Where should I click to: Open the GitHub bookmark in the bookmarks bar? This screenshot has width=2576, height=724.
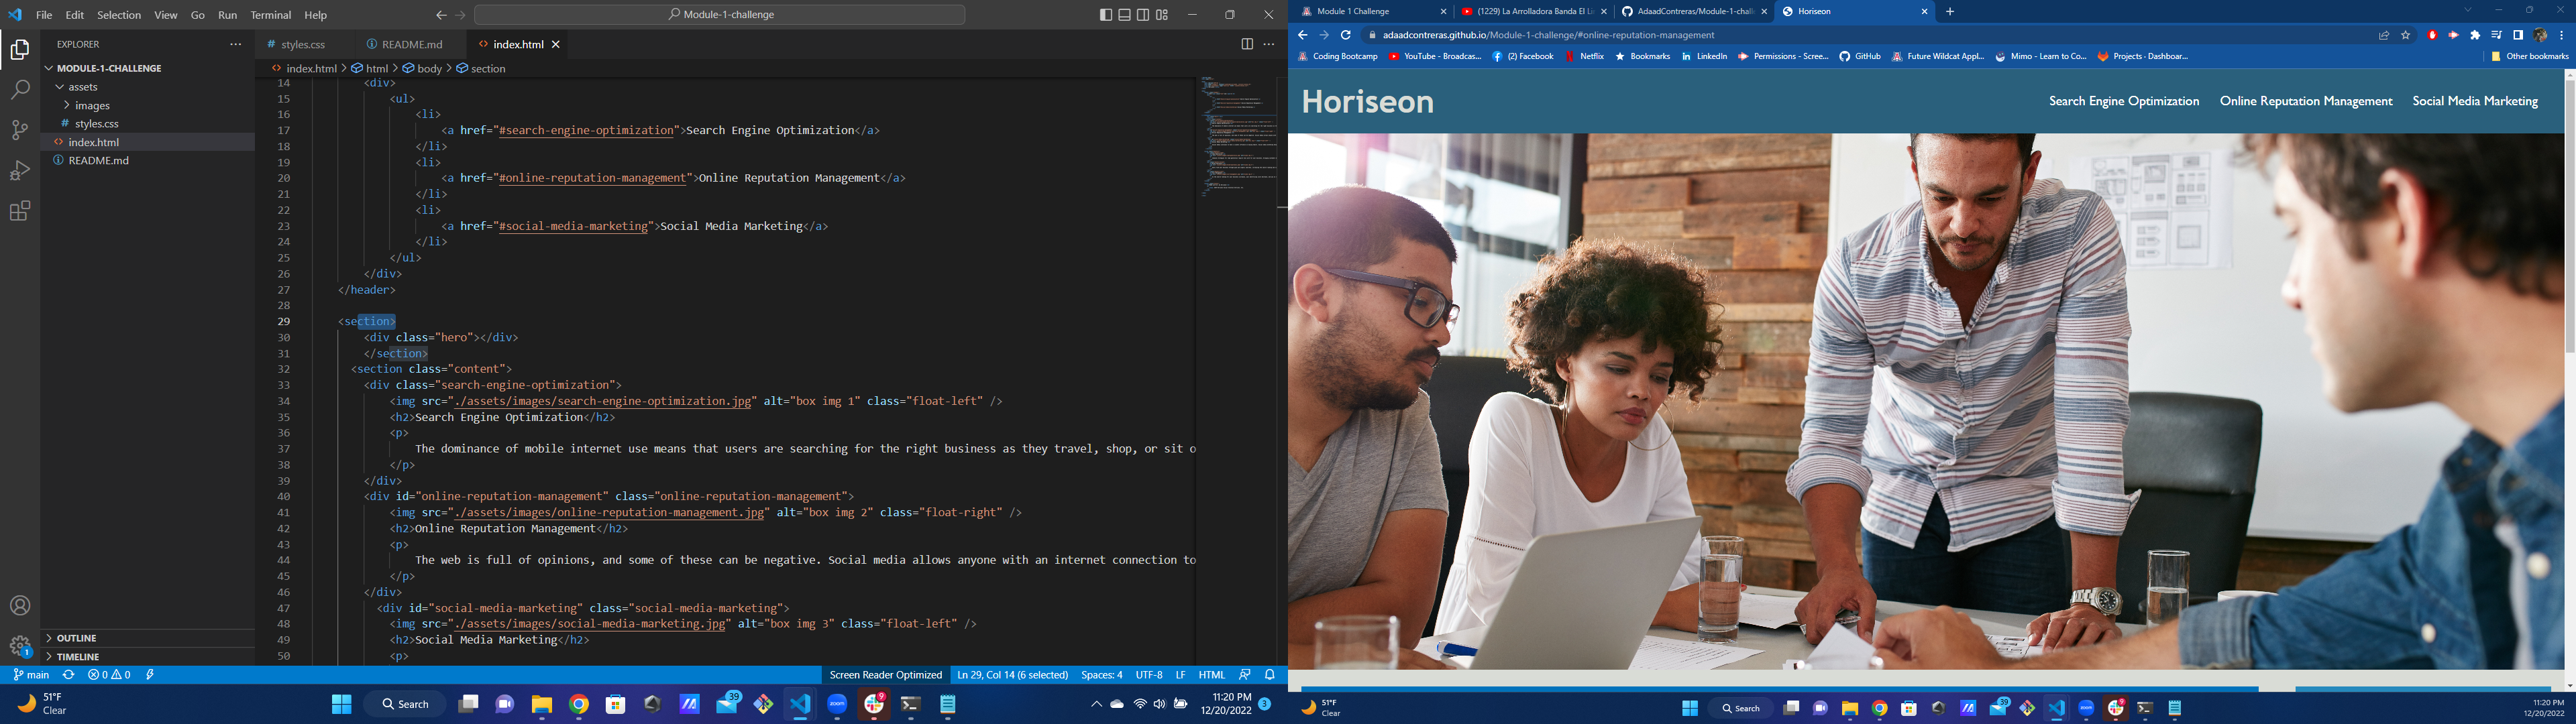tap(1860, 57)
